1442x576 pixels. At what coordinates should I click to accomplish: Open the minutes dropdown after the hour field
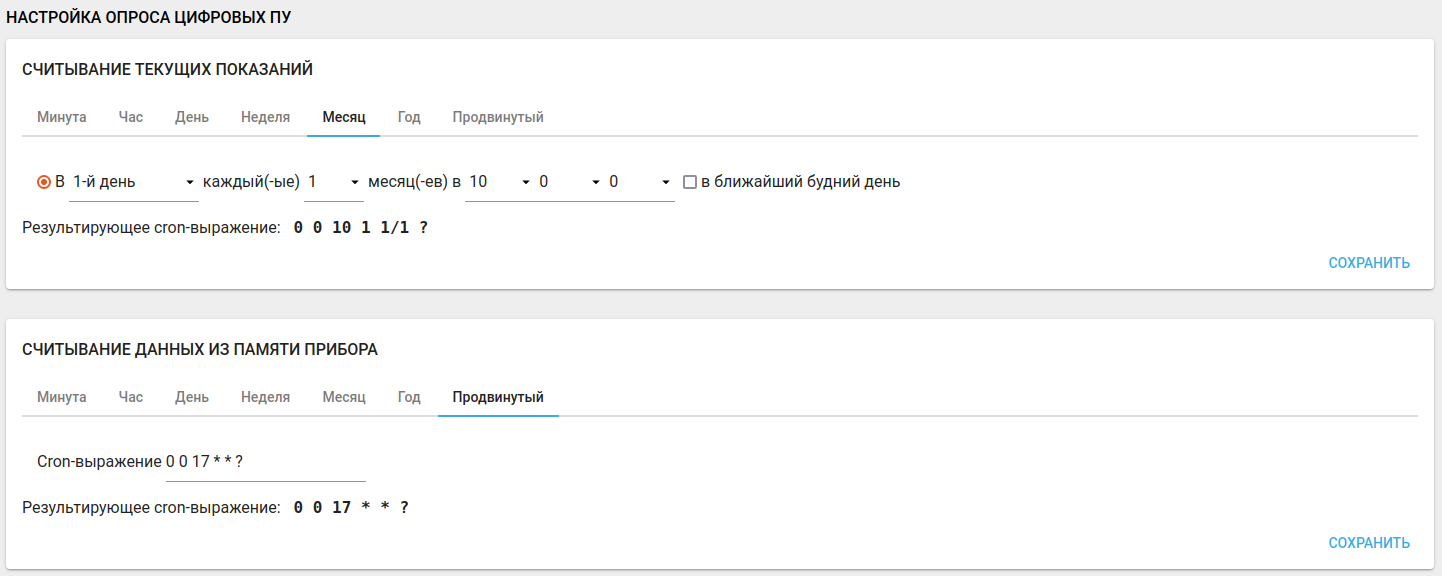569,182
